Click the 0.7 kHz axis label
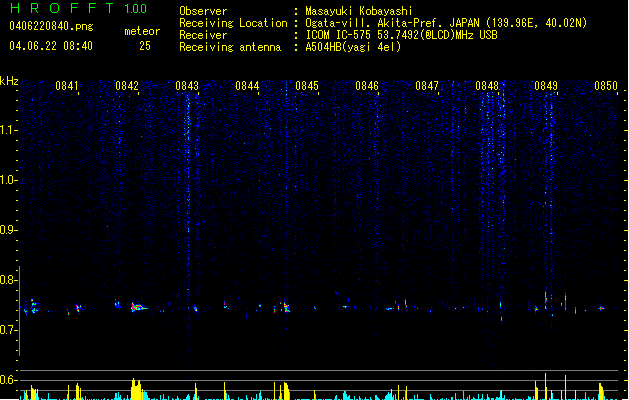This screenshot has width=629, height=400. (x=9, y=330)
